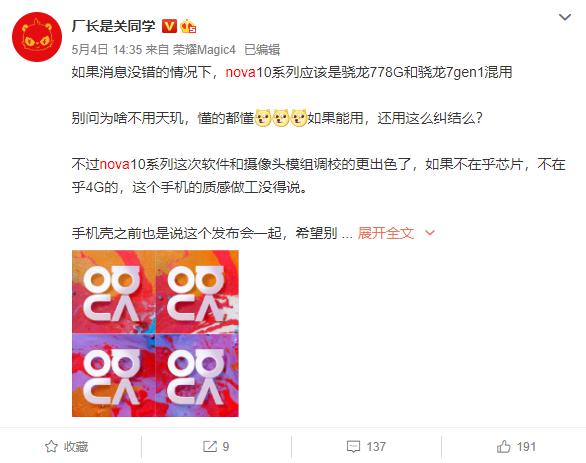Image resolution: width=586 pixels, height=463 pixels.
Task: Click the repost share icon
Action: coord(210,446)
